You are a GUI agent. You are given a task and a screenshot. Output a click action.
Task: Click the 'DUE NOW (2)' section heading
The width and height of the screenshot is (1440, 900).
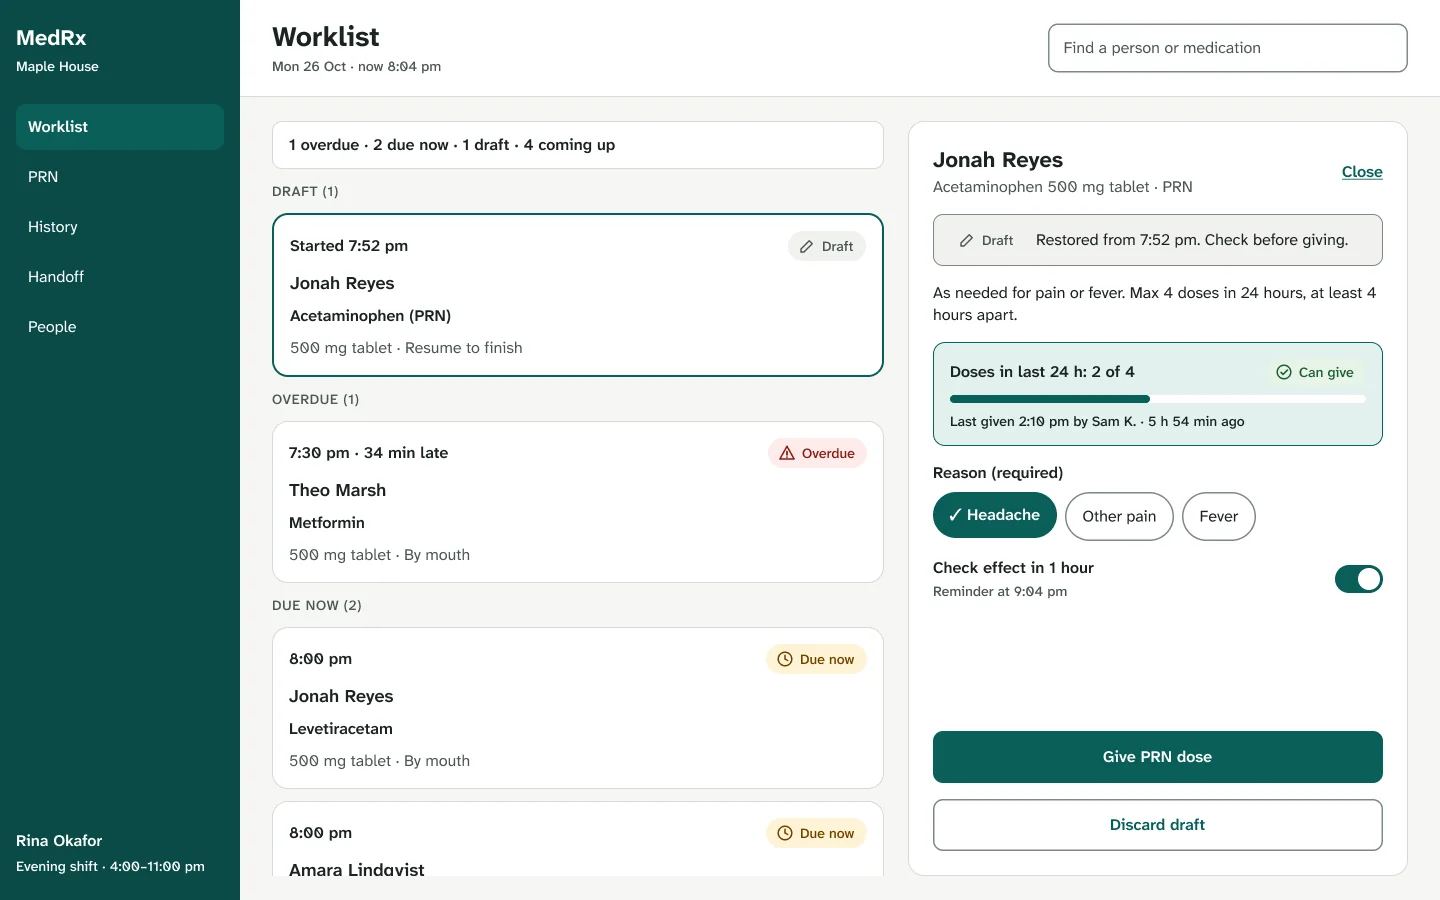point(317,606)
